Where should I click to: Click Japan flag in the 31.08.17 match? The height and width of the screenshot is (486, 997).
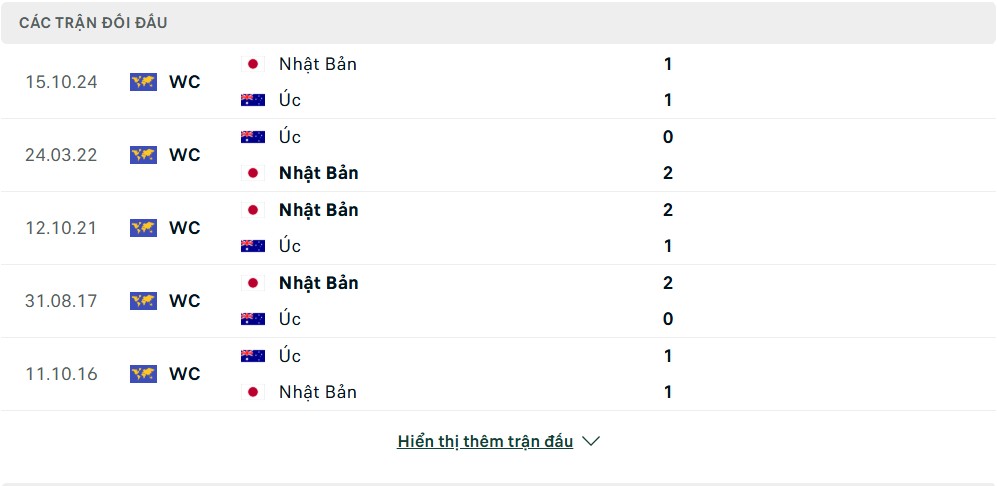coord(253,283)
